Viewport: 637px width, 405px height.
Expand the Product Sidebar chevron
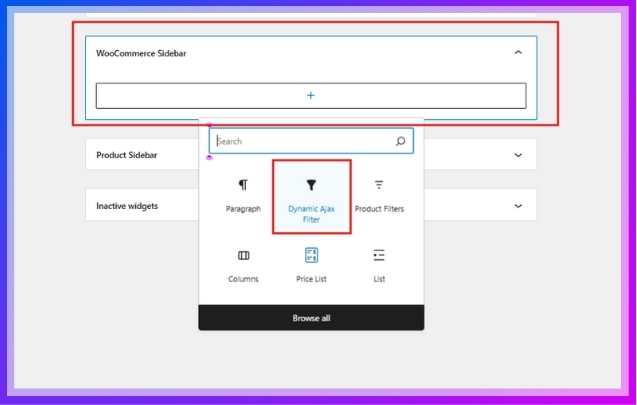tap(518, 155)
